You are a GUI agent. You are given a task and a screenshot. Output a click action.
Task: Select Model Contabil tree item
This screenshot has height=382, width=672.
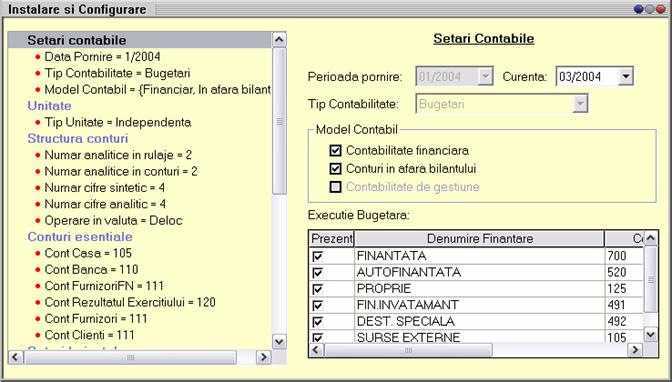tap(157, 89)
